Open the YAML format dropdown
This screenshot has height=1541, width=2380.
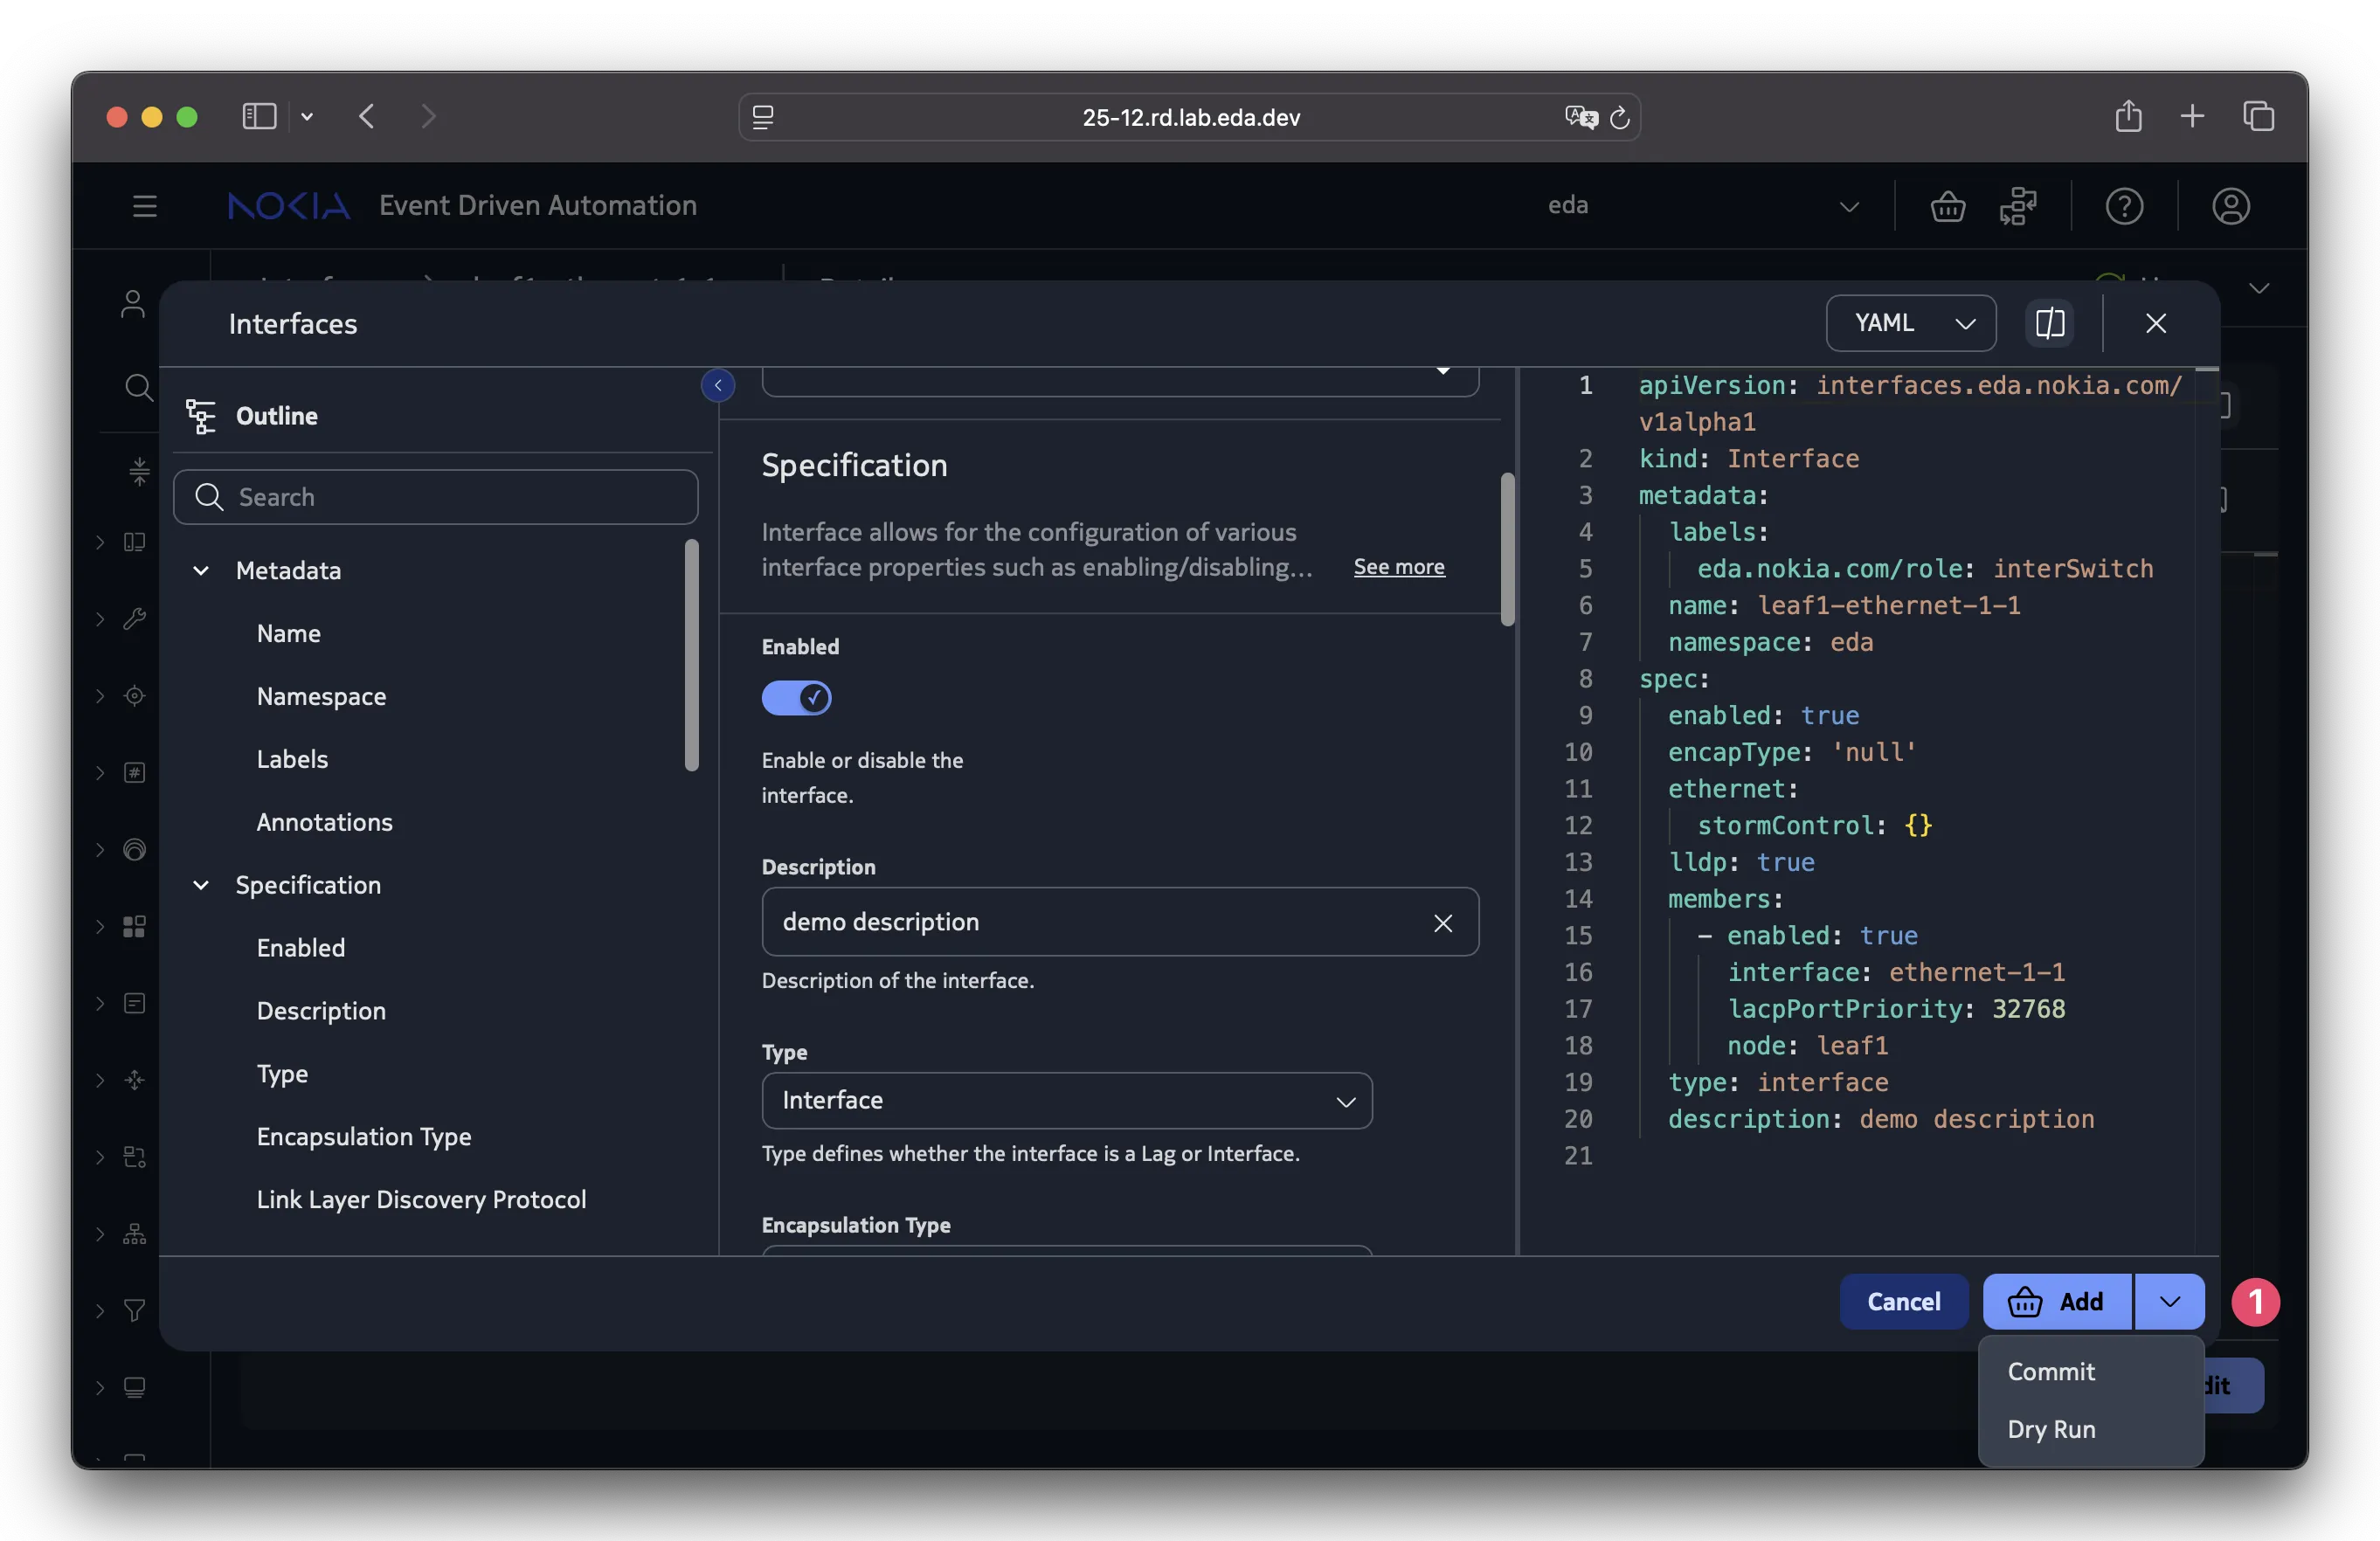pos(1910,323)
